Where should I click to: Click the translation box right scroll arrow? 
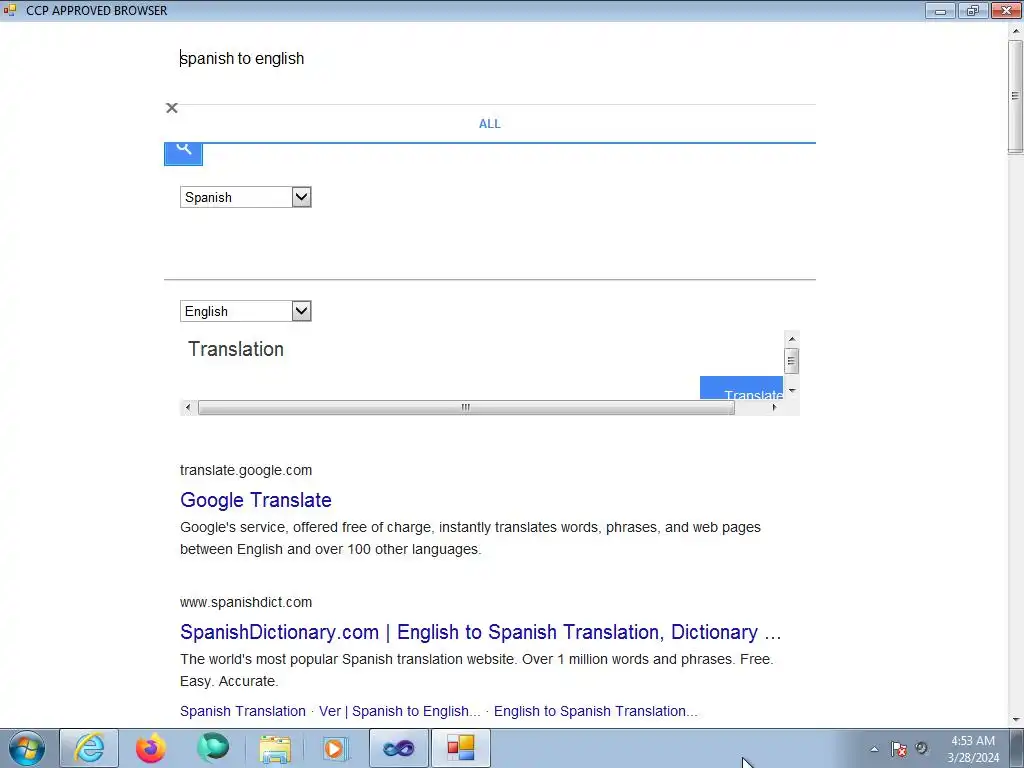[775, 408]
